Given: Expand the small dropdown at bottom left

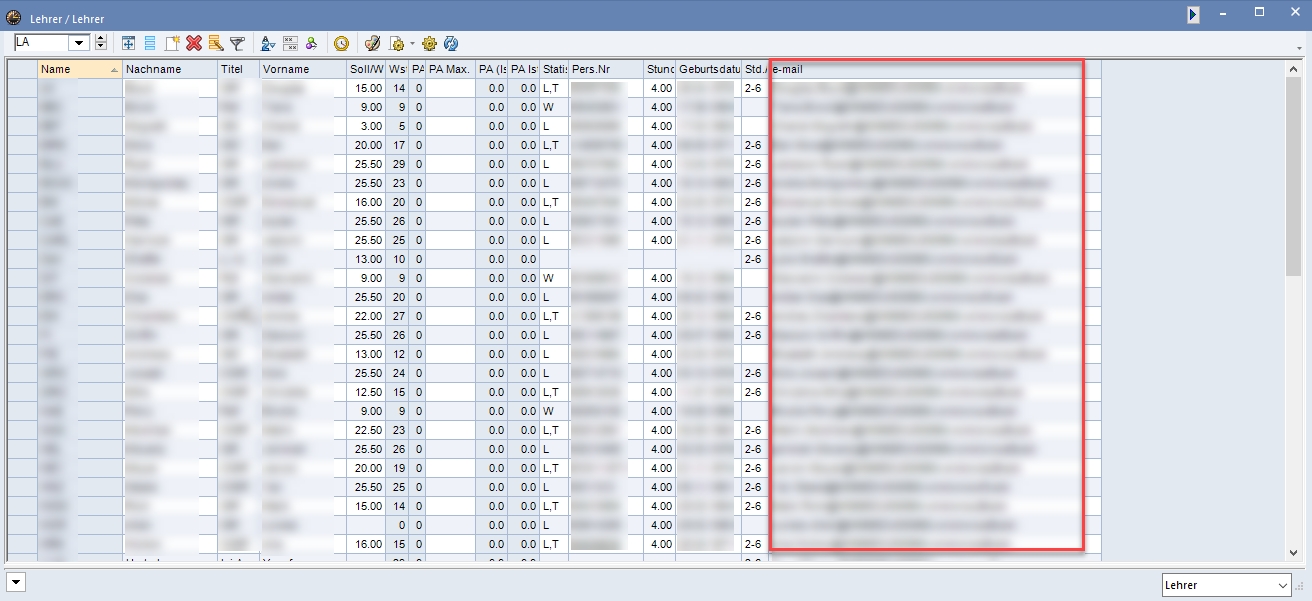Looking at the screenshot, I should (x=16, y=581).
